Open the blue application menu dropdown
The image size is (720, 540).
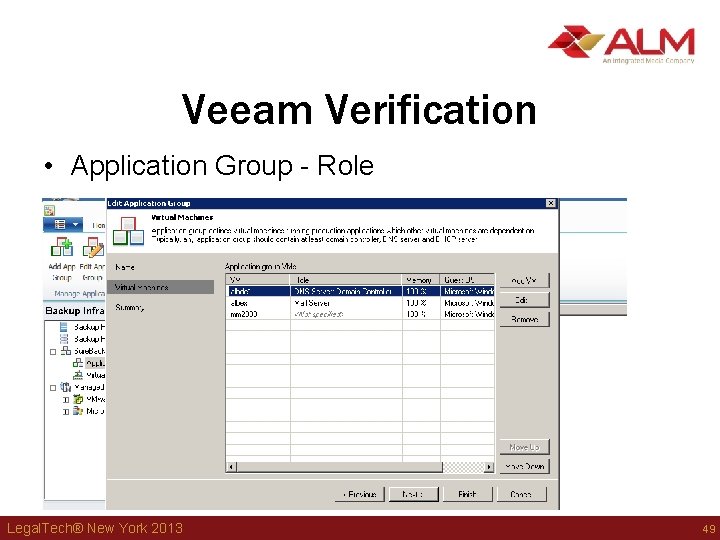(x=63, y=225)
